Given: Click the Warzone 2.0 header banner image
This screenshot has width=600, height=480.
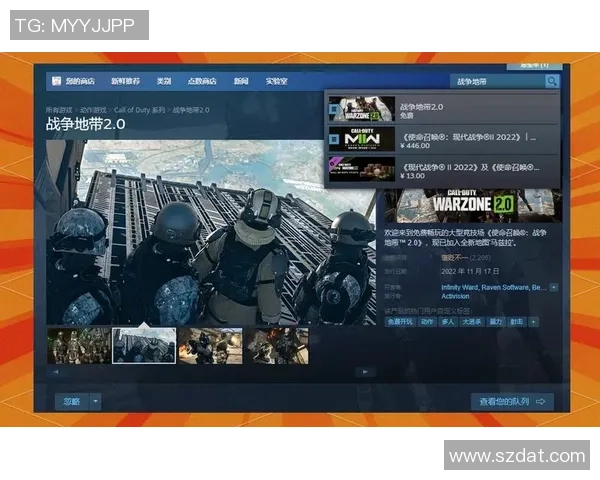Looking at the screenshot, I should click(x=473, y=206).
